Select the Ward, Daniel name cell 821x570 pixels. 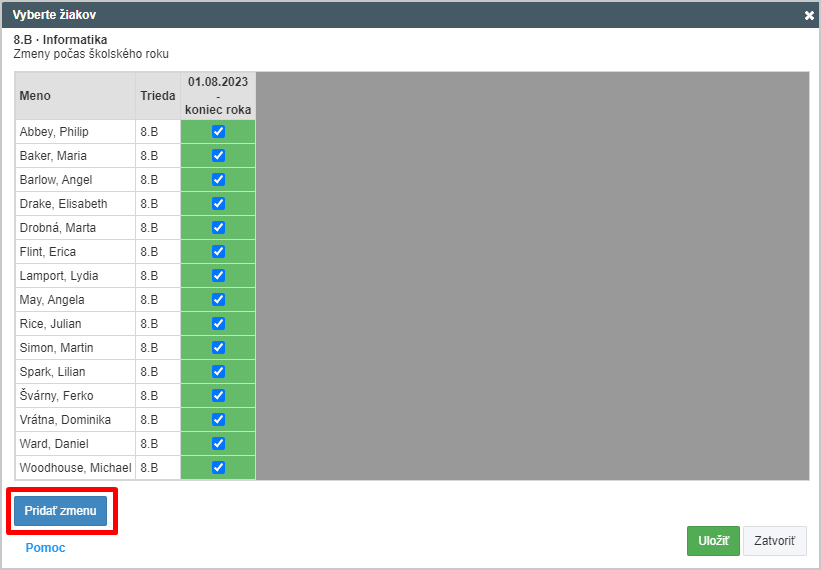75,443
